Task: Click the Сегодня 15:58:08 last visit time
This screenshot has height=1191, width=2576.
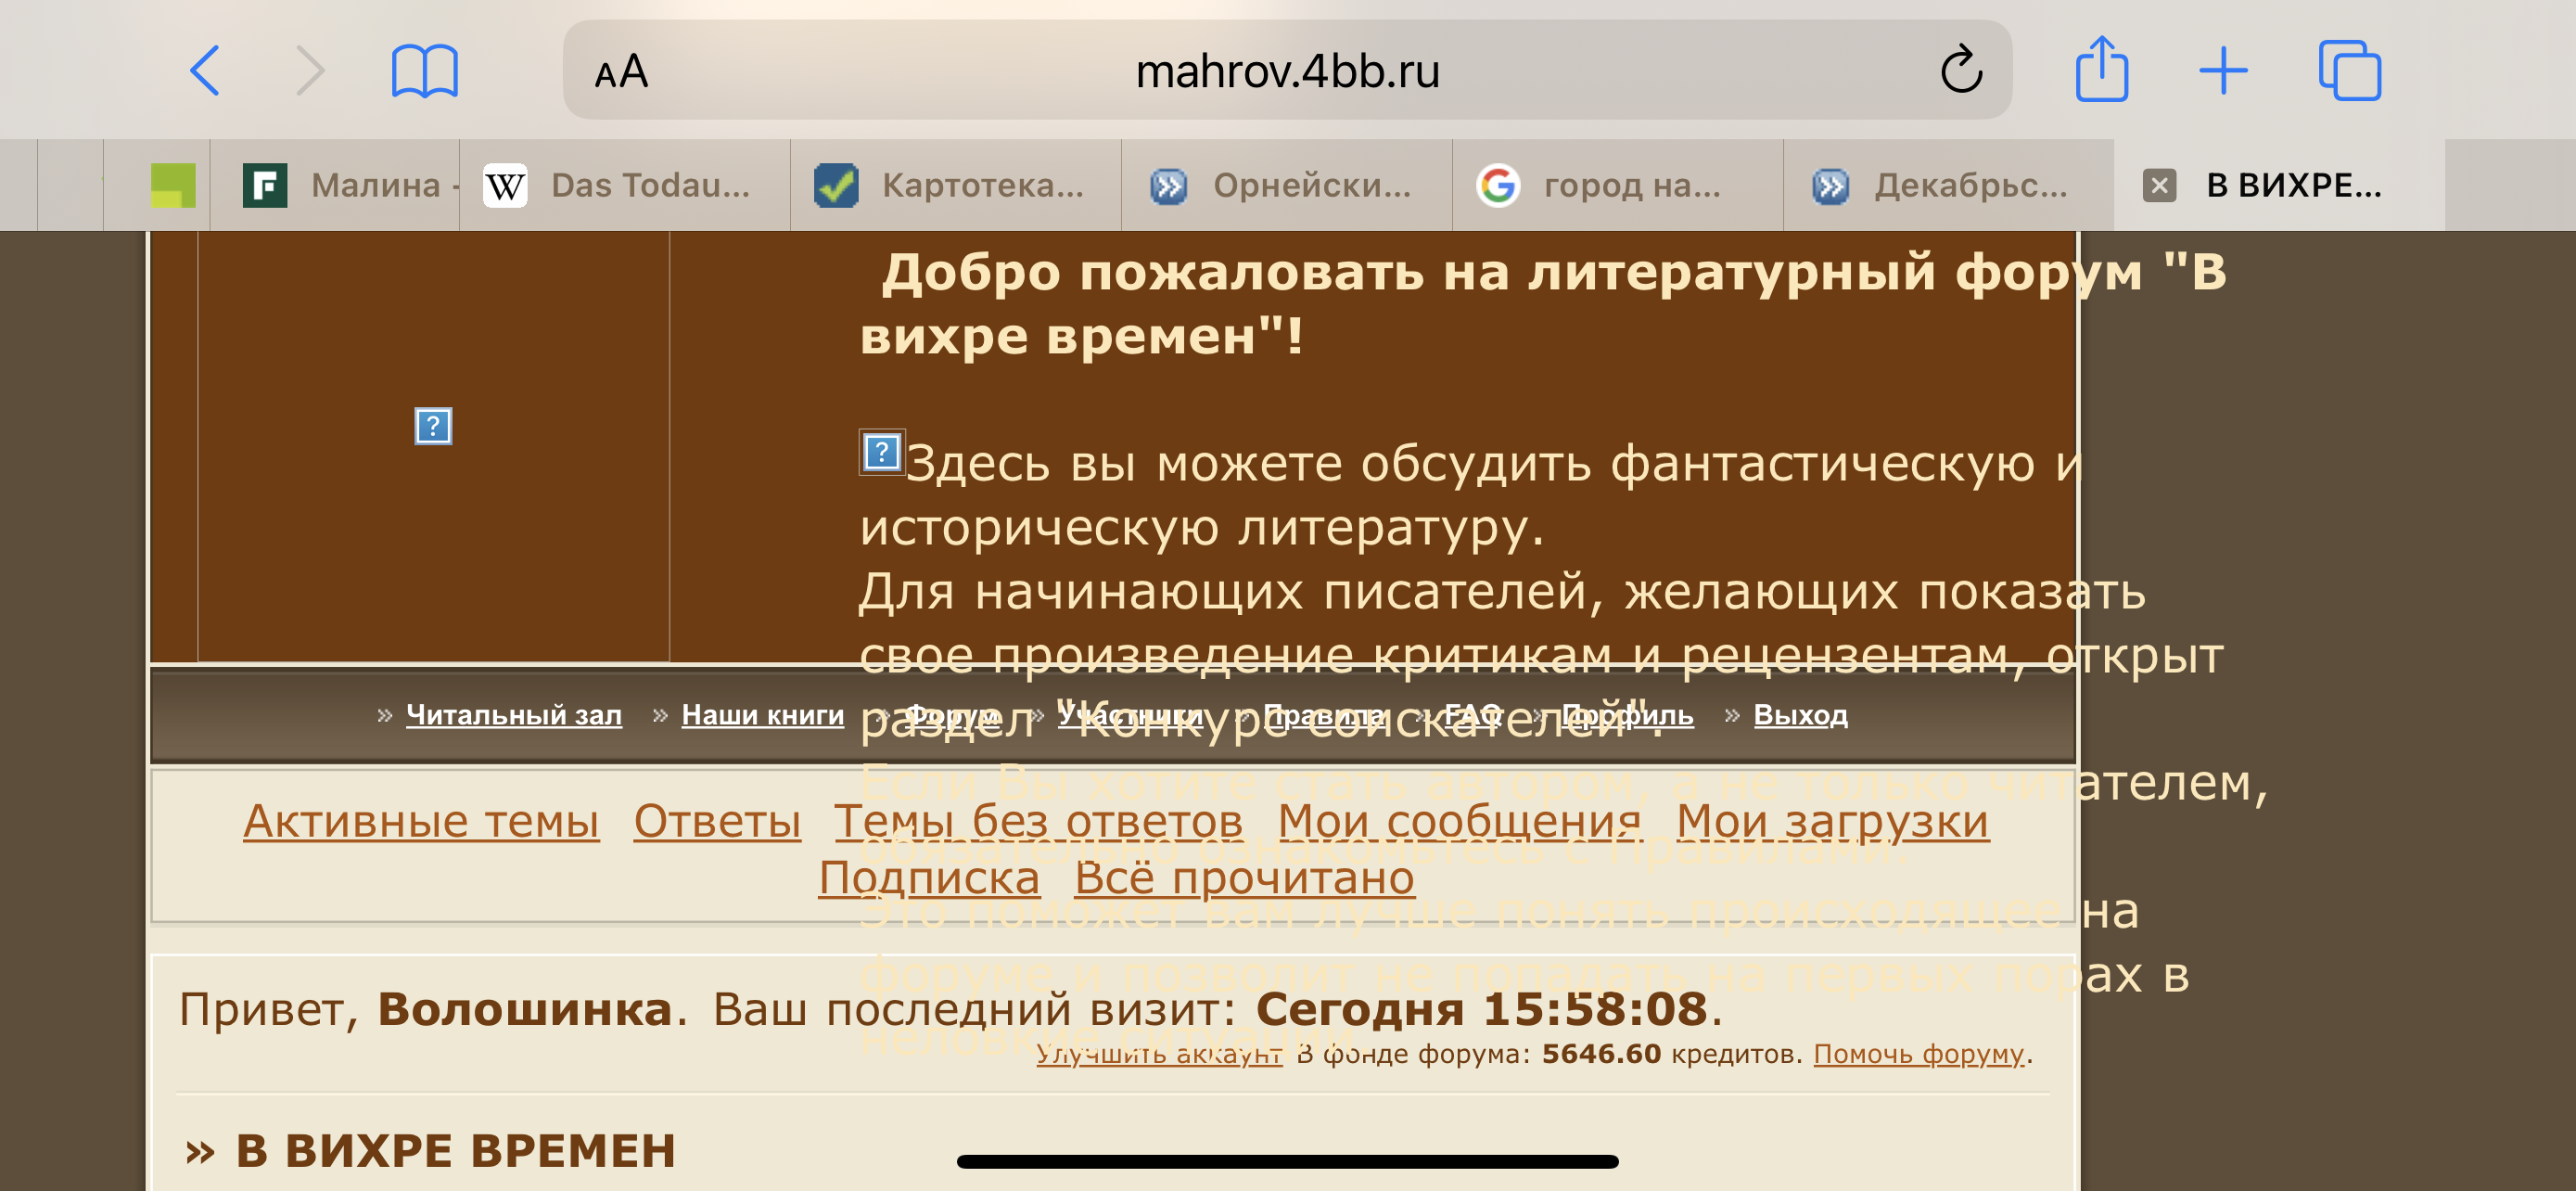Action: [x=1481, y=1010]
